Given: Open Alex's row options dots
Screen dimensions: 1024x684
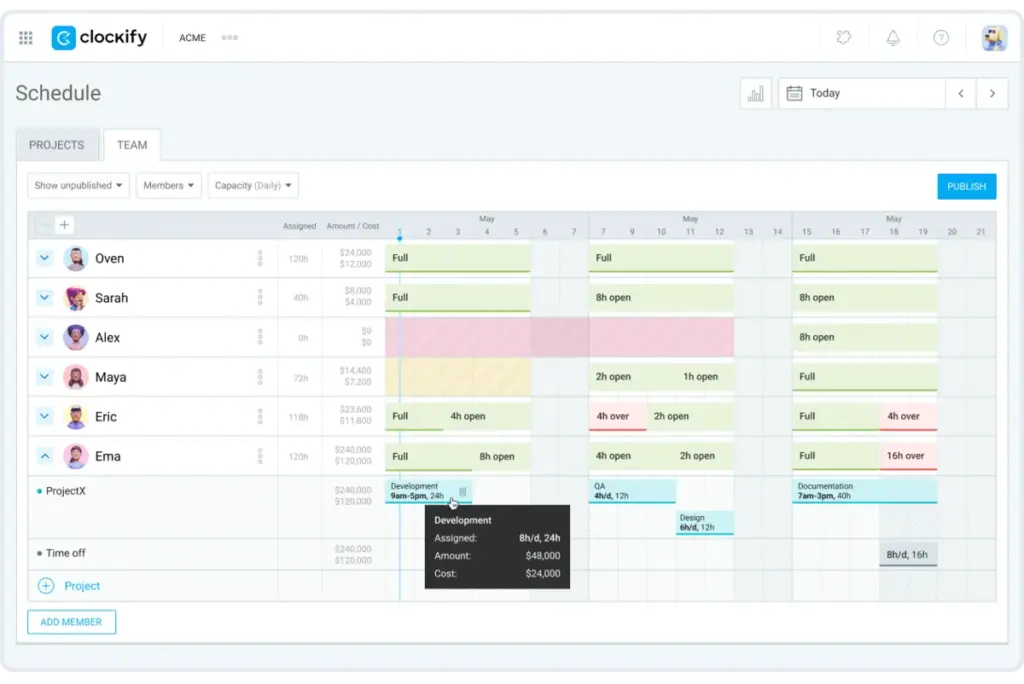Looking at the screenshot, I should click(260, 338).
